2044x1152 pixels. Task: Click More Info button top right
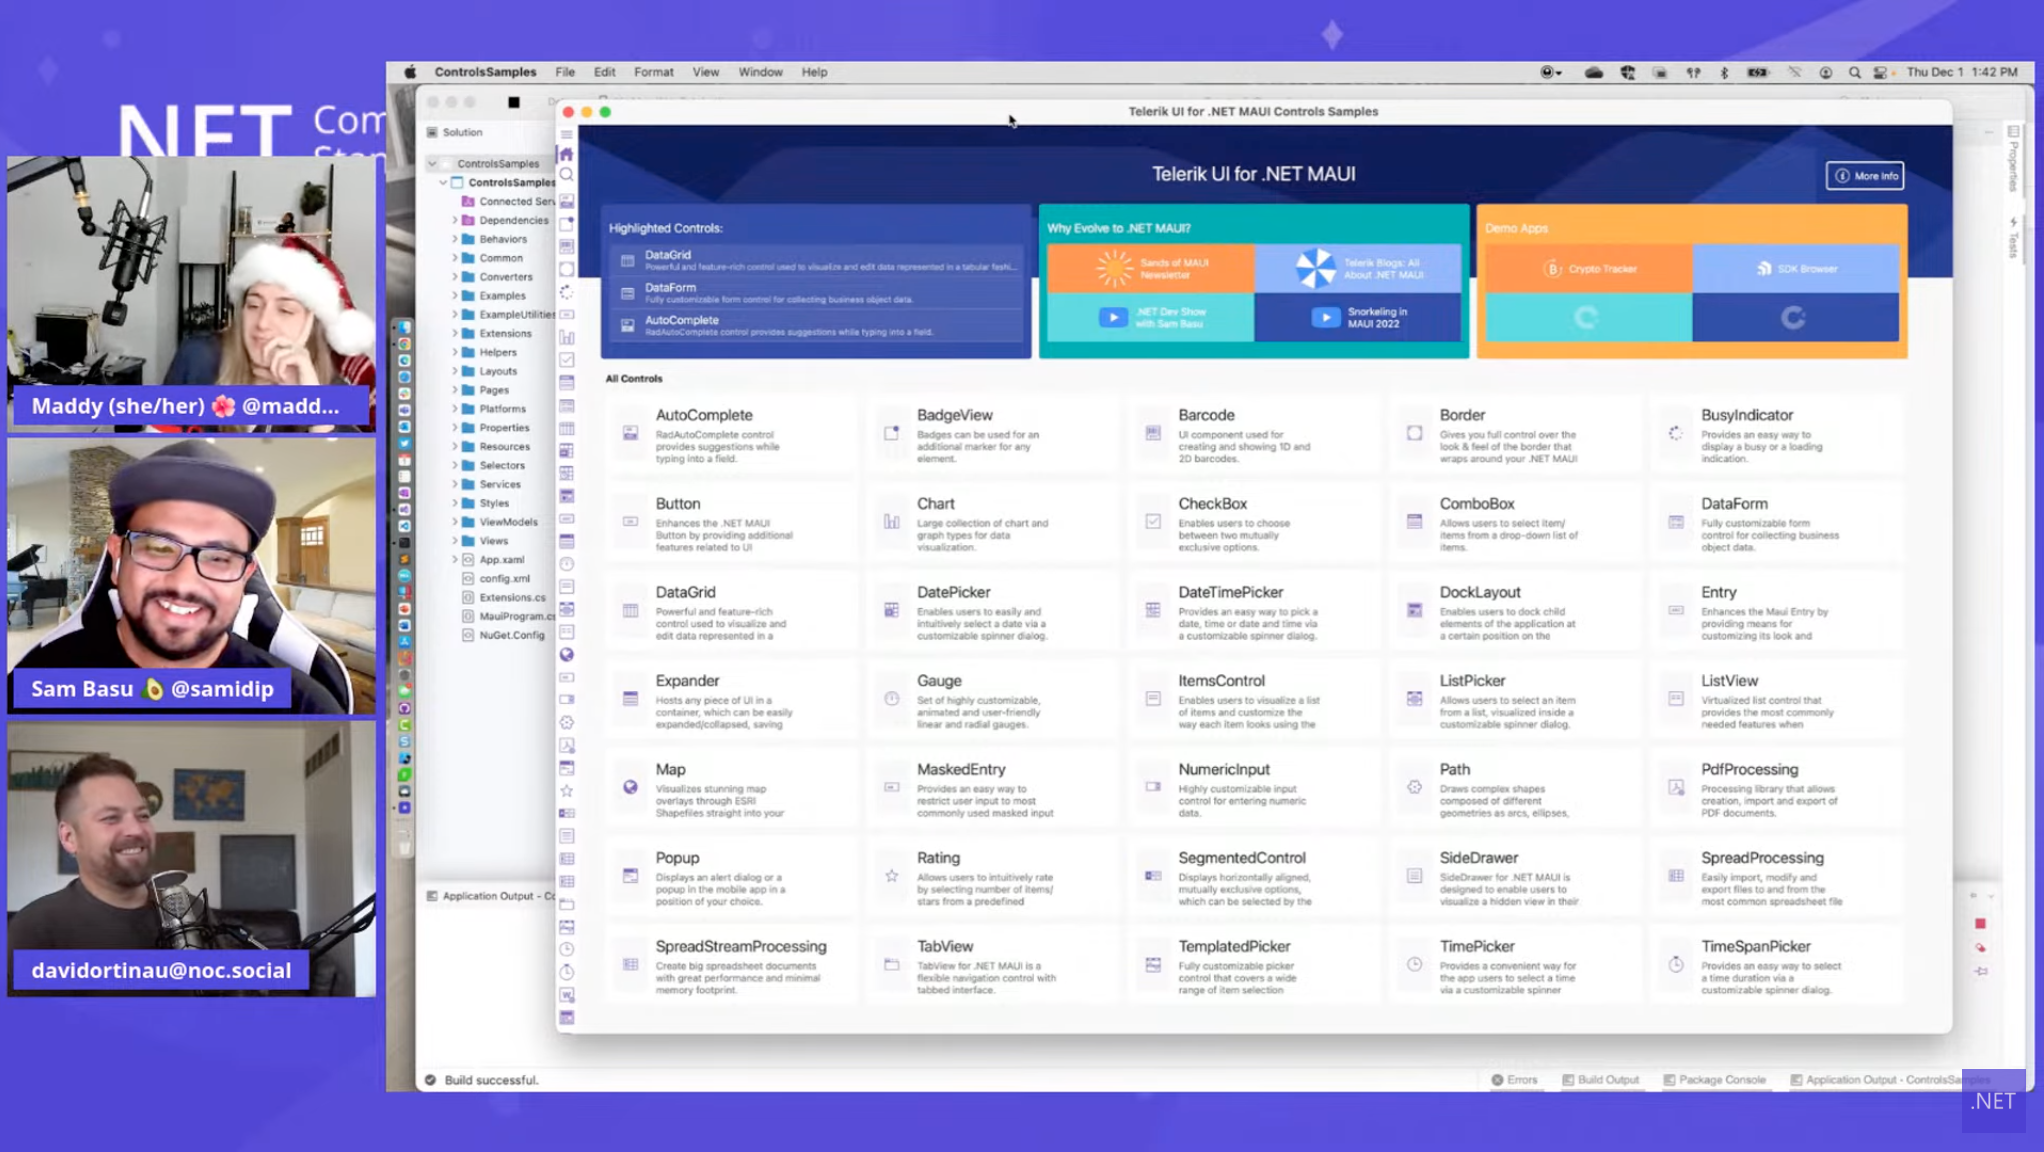(1866, 175)
